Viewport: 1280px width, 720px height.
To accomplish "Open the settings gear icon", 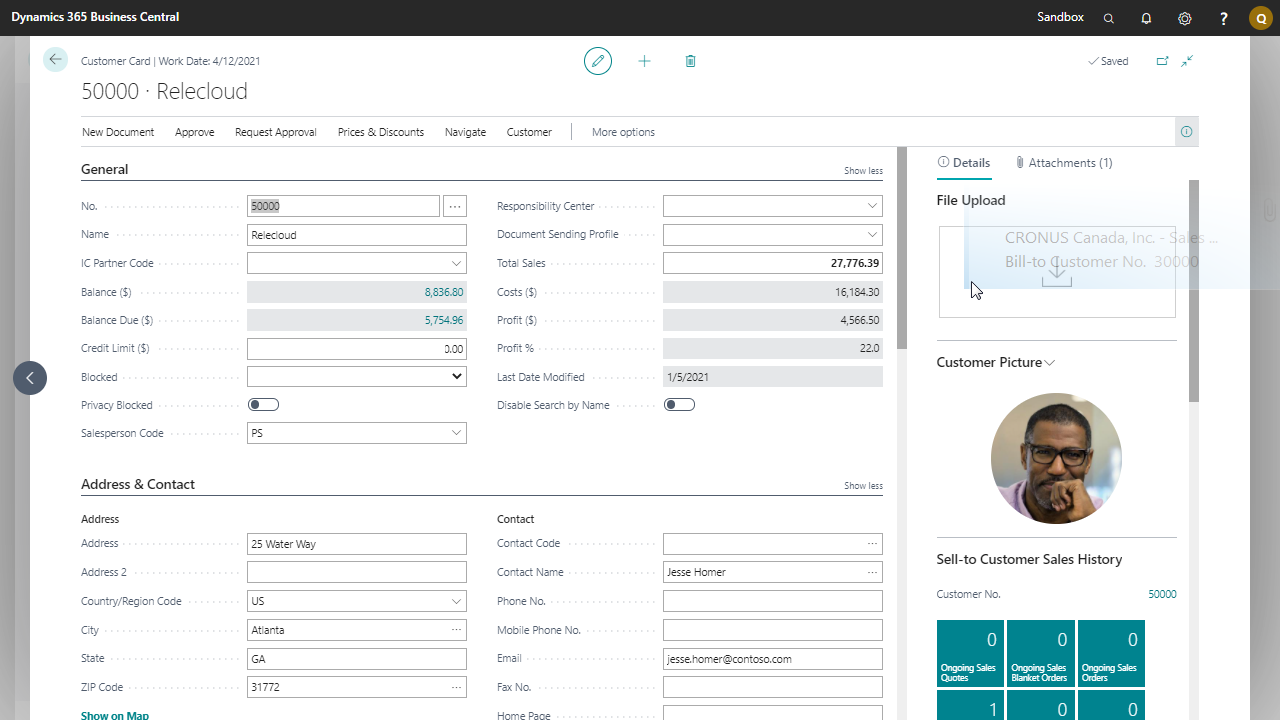I will click(1185, 18).
